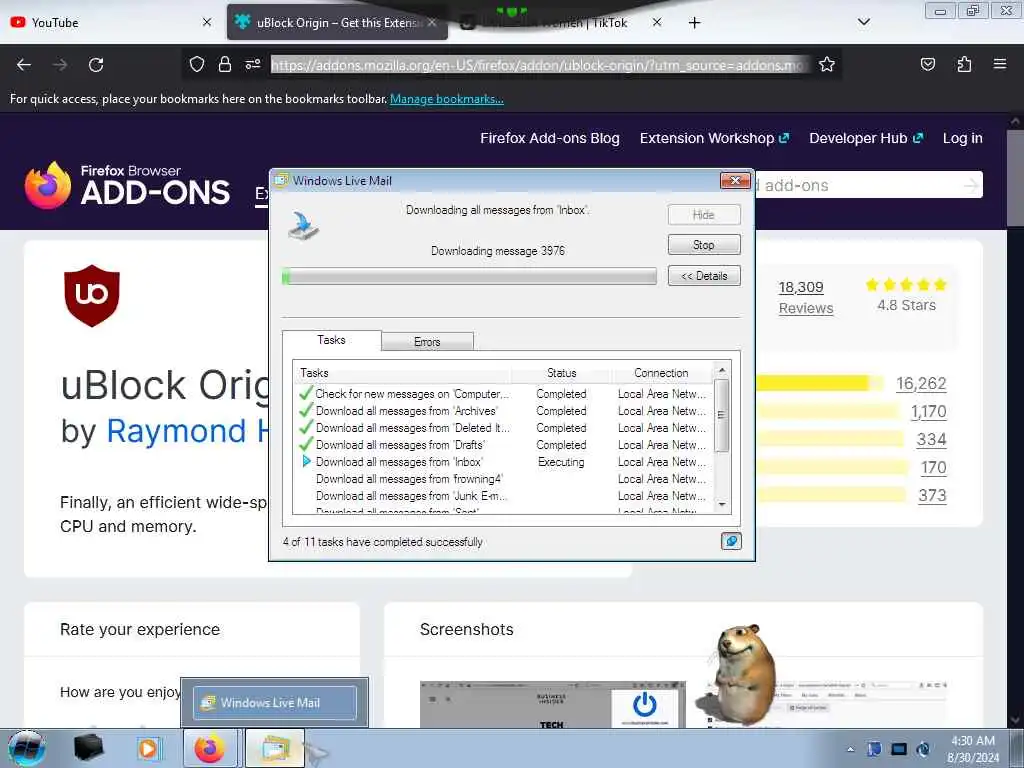Open the Extensions puzzle icon
The width and height of the screenshot is (1024, 768).
click(964, 64)
